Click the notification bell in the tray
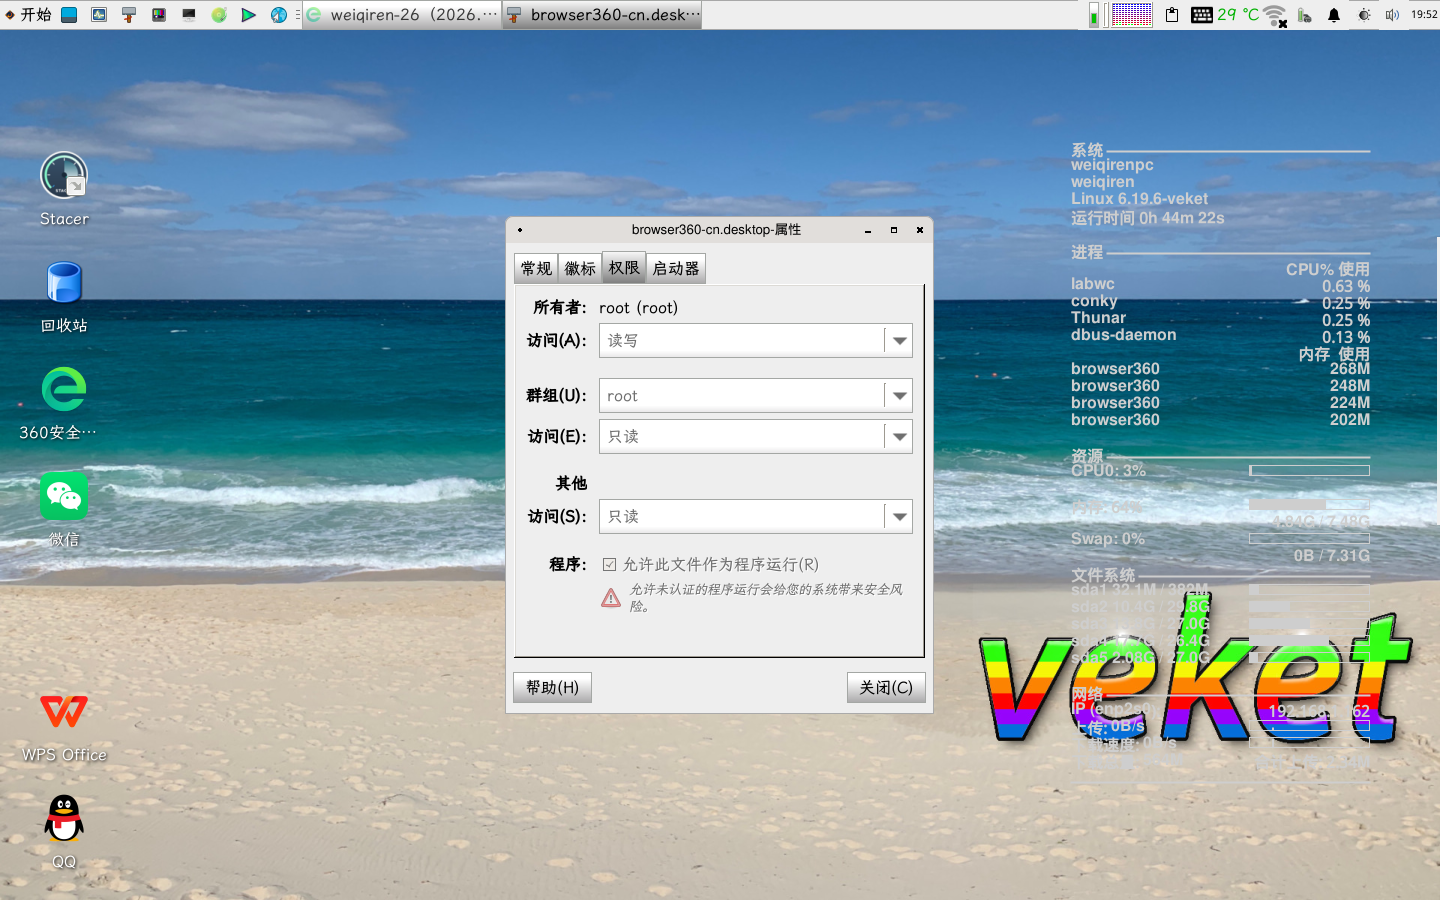The height and width of the screenshot is (900, 1440). (1334, 15)
